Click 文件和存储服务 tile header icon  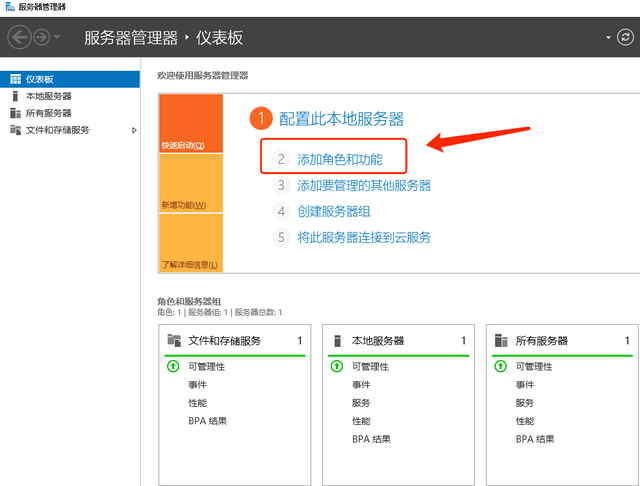pyautogui.click(x=174, y=340)
